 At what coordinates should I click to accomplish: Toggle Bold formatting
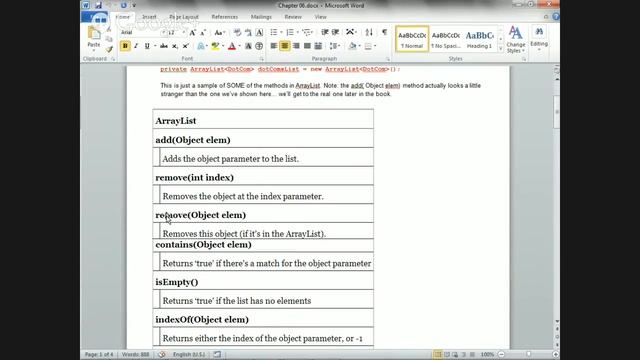click(x=125, y=46)
